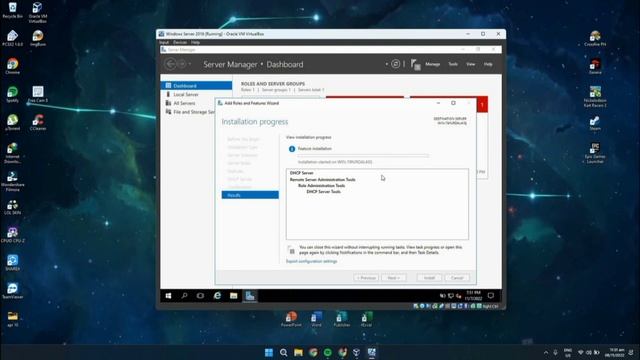Screen dimensions: 640x360
Task: Open the Spotify desktop icon
Action: pyautogui.click(x=12, y=94)
